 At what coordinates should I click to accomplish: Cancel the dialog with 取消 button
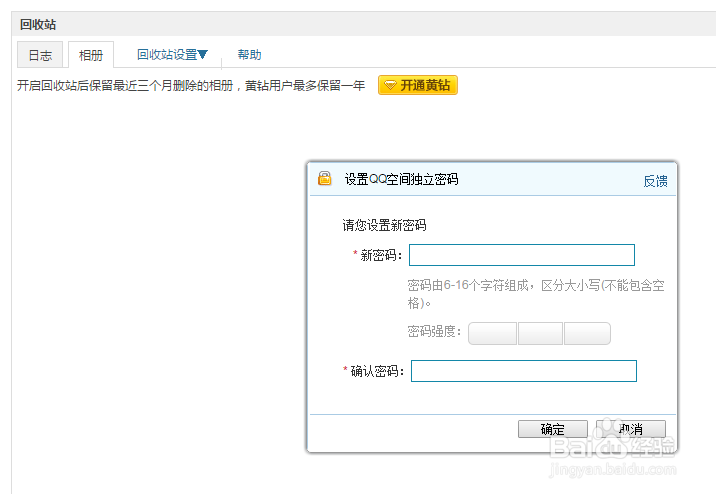coord(631,429)
